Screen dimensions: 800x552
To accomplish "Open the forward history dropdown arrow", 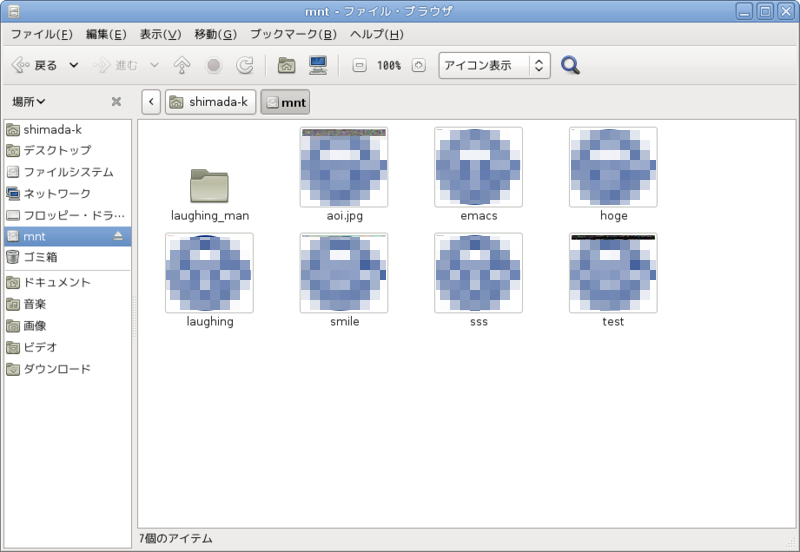I will 154,65.
